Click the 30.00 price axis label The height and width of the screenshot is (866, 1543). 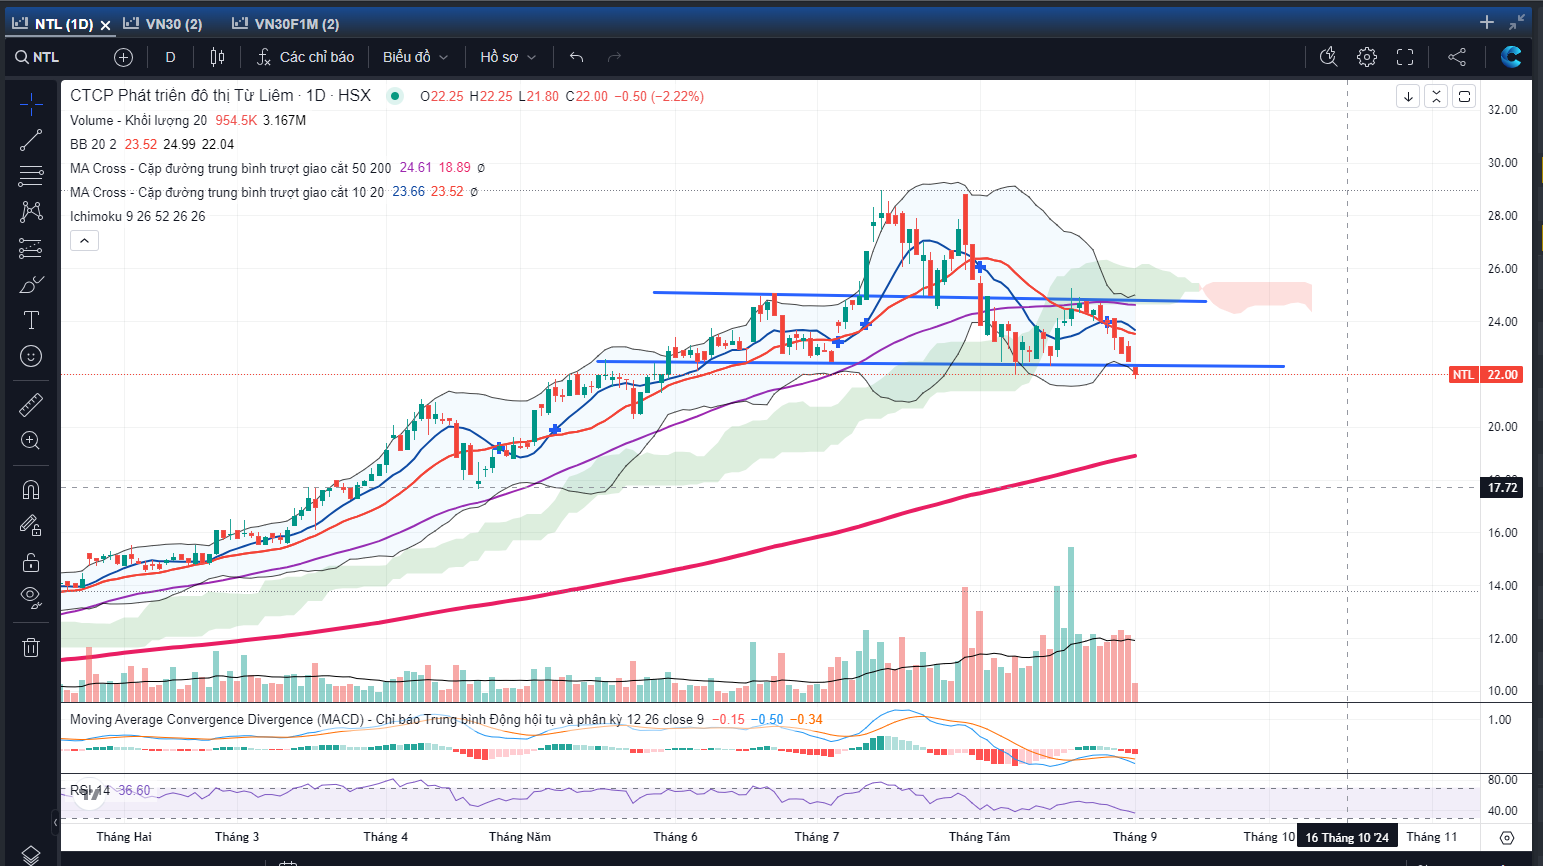tap(1502, 163)
